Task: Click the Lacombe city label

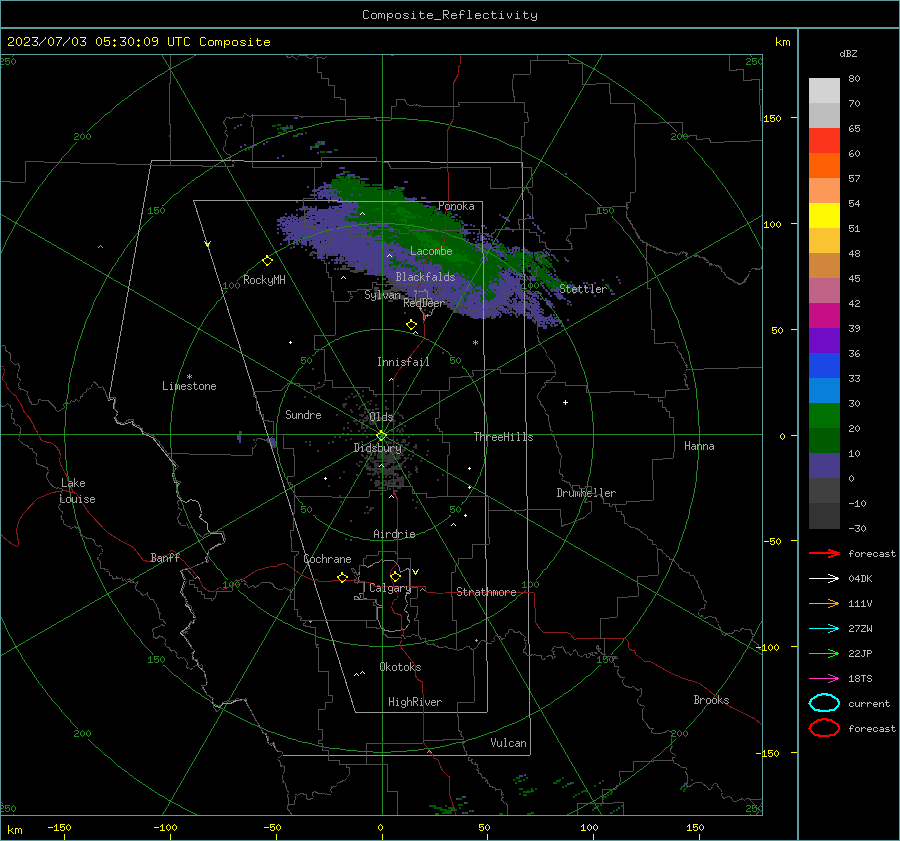Action: (x=431, y=251)
